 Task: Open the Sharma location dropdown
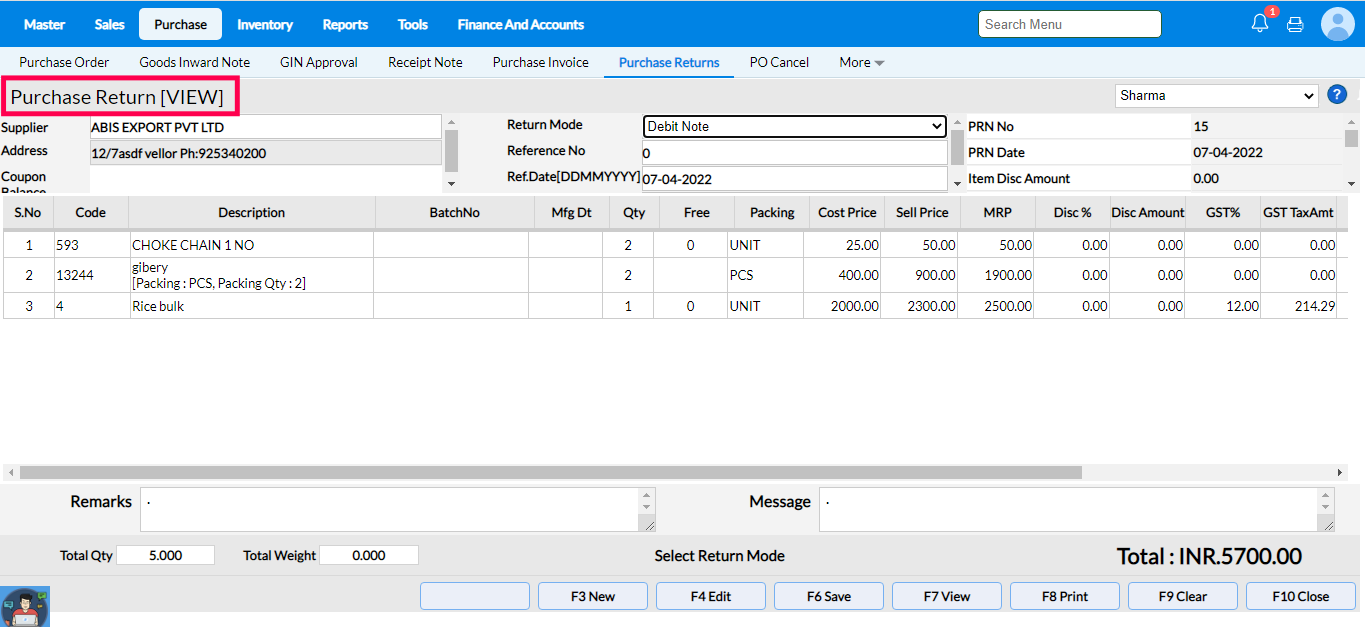pyautogui.click(x=1216, y=96)
